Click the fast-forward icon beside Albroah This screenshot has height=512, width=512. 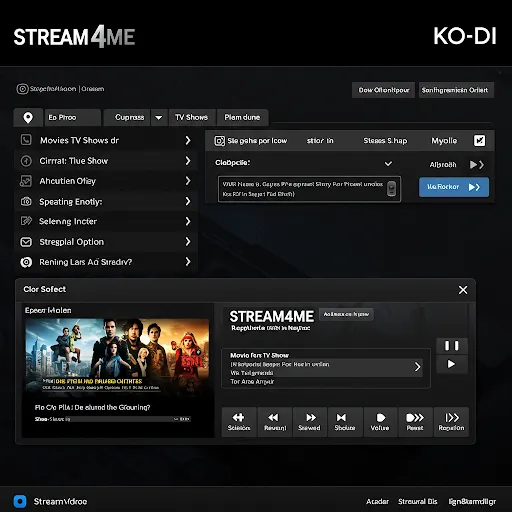(477, 165)
